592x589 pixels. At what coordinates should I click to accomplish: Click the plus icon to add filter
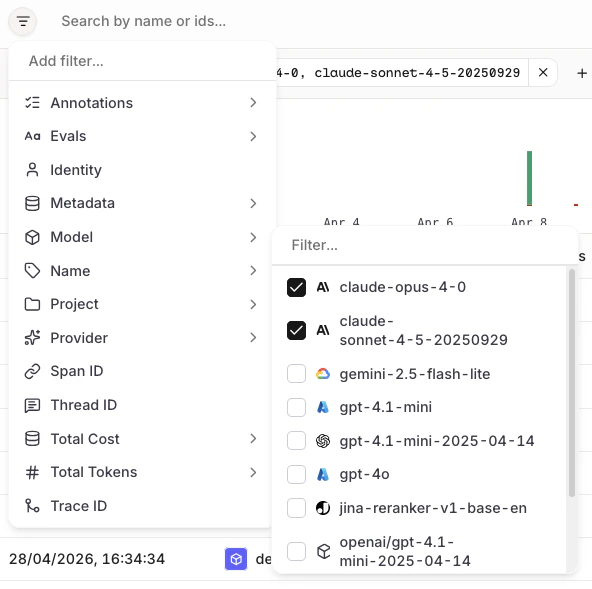tap(582, 73)
